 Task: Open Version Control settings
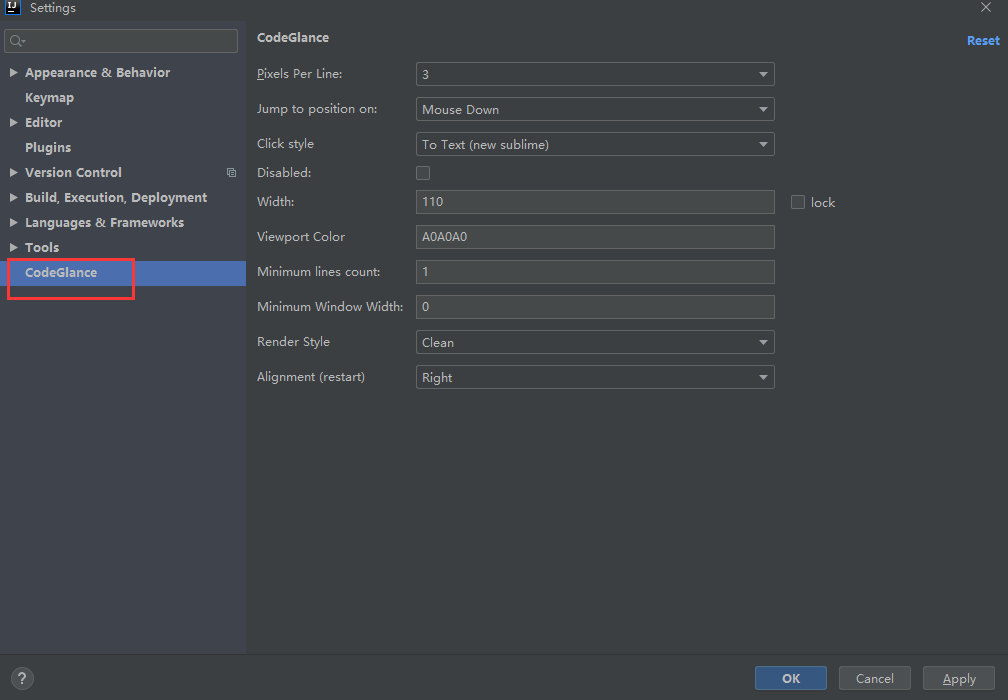click(73, 172)
